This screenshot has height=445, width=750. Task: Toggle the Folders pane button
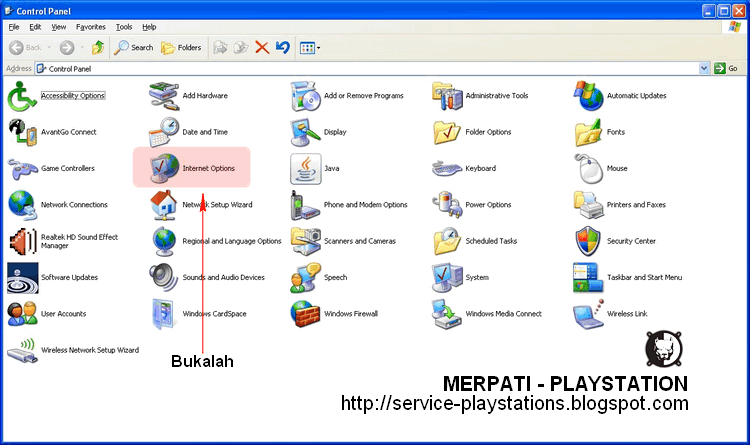point(181,47)
